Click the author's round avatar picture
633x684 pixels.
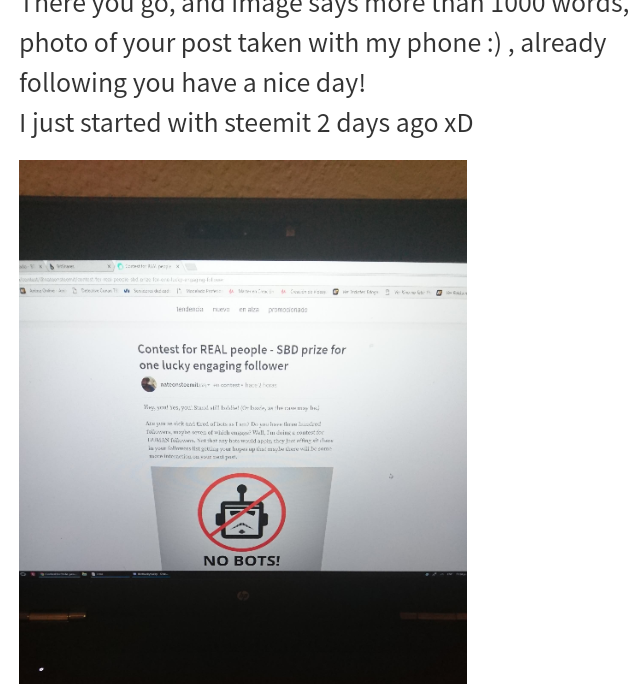(x=149, y=384)
